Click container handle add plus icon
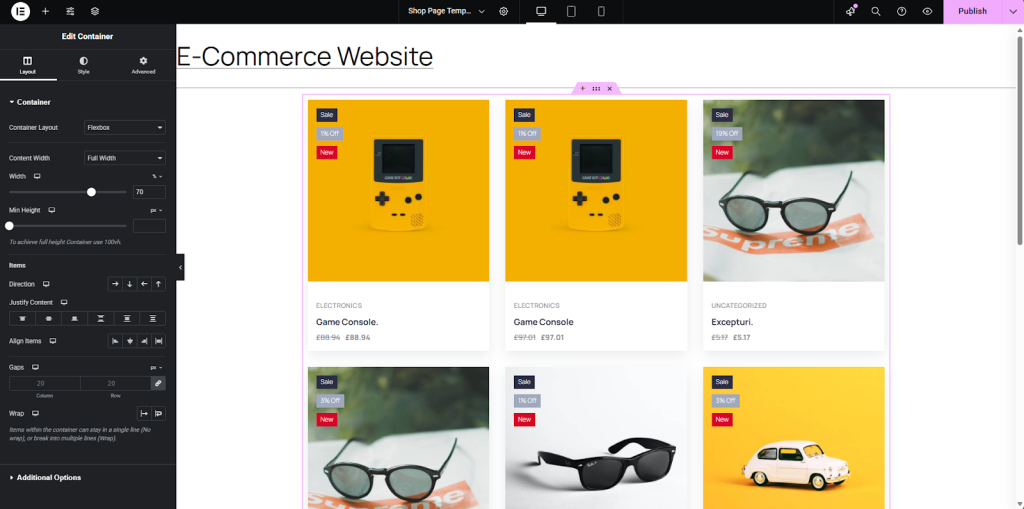Image resolution: width=1024 pixels, height=509 pixels. pyautogui.click(x=583, y=88)
